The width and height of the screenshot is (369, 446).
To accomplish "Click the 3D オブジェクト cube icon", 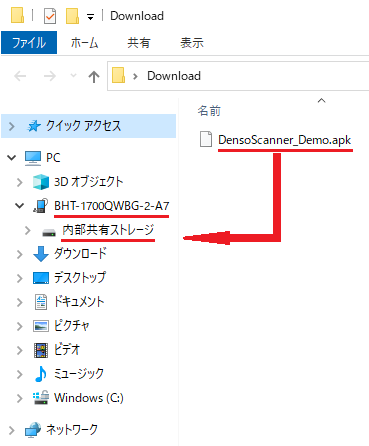I will pos(41,182).
